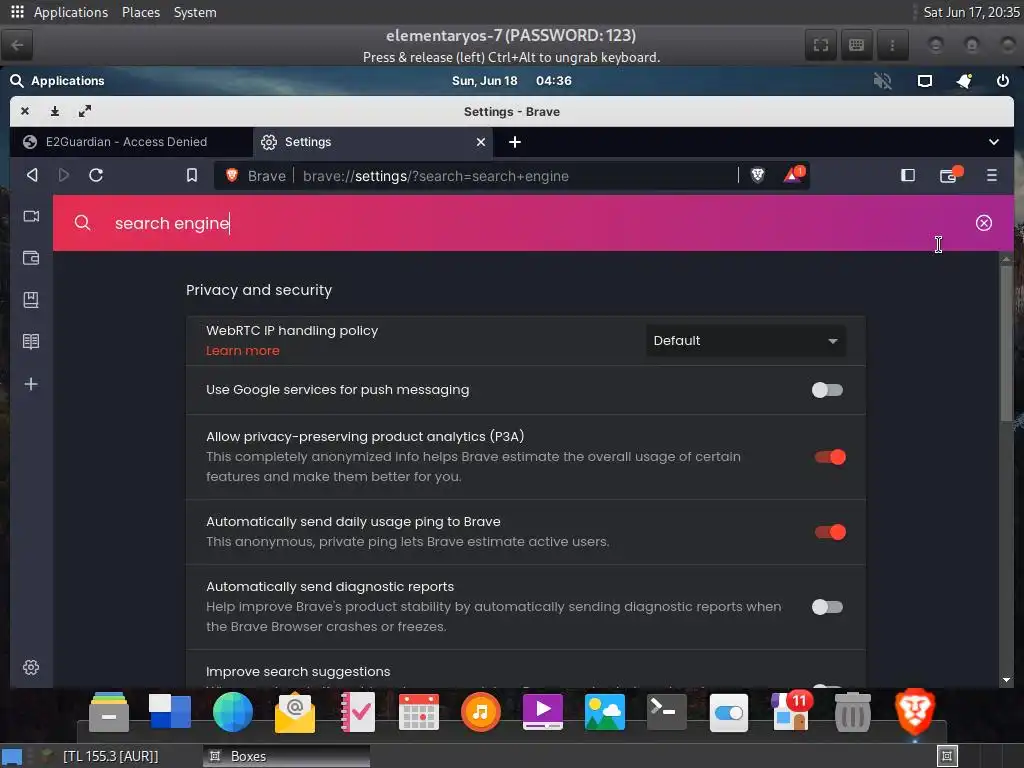Open bookmarks icon in the sidebar
Image resolution: width=1024 pixels, height=768 pixels.
(31, 300)
